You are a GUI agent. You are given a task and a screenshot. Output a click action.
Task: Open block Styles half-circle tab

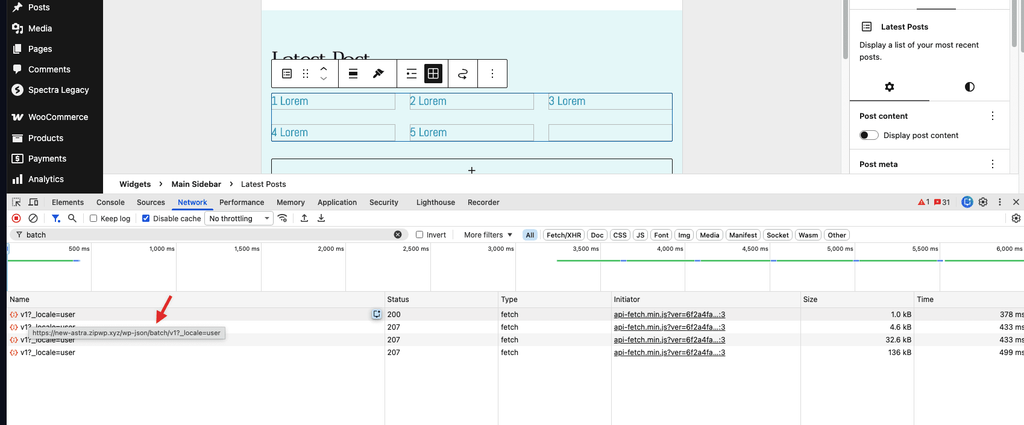point(969,87)
